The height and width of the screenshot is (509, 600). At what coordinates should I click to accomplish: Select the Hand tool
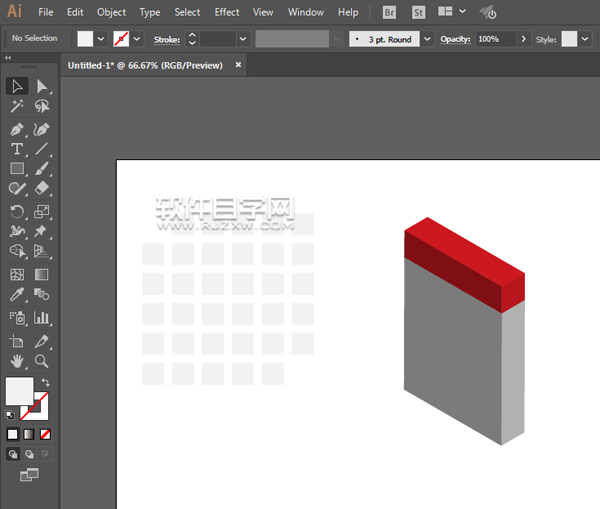click(17, 360)
